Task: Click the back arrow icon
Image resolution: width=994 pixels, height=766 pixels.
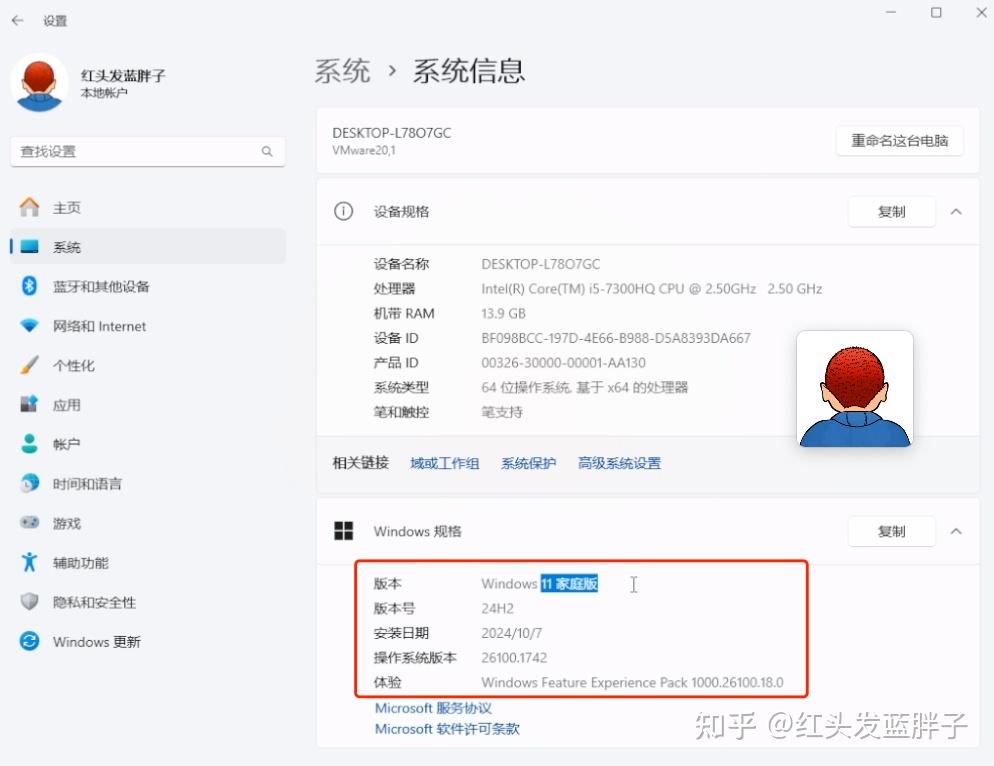Action: (18, 20)
